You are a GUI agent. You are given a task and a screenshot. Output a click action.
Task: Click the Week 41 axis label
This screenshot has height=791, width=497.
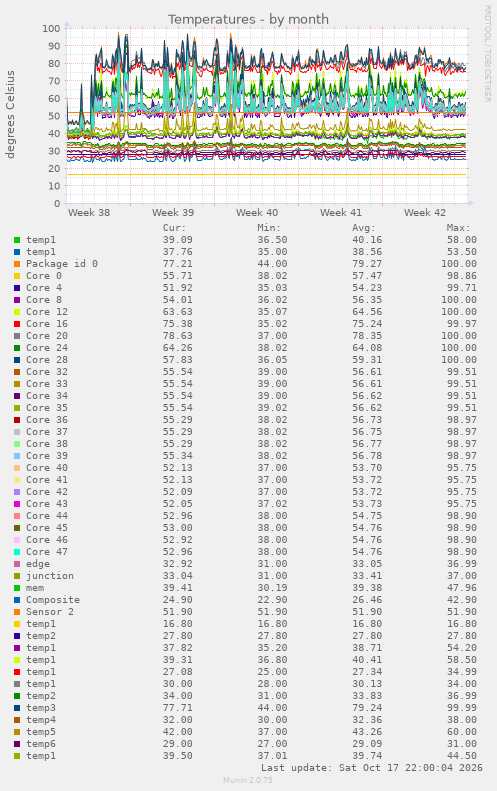point(341,212)
